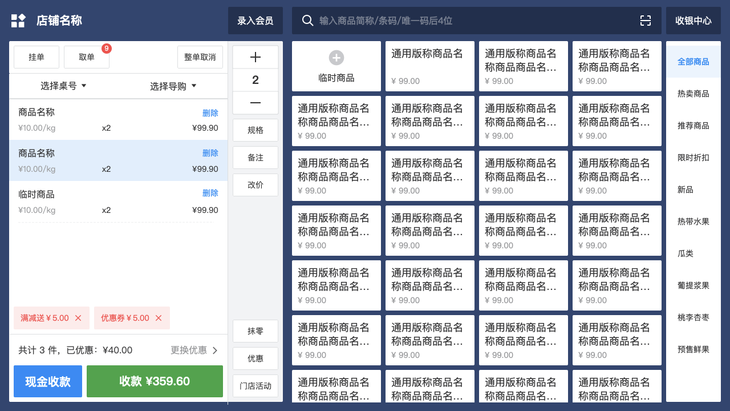Click the barcode scan icon in search bar
The width and height of the screenshot is (730, 411).
pyautogui.click(x=645, y=20)
